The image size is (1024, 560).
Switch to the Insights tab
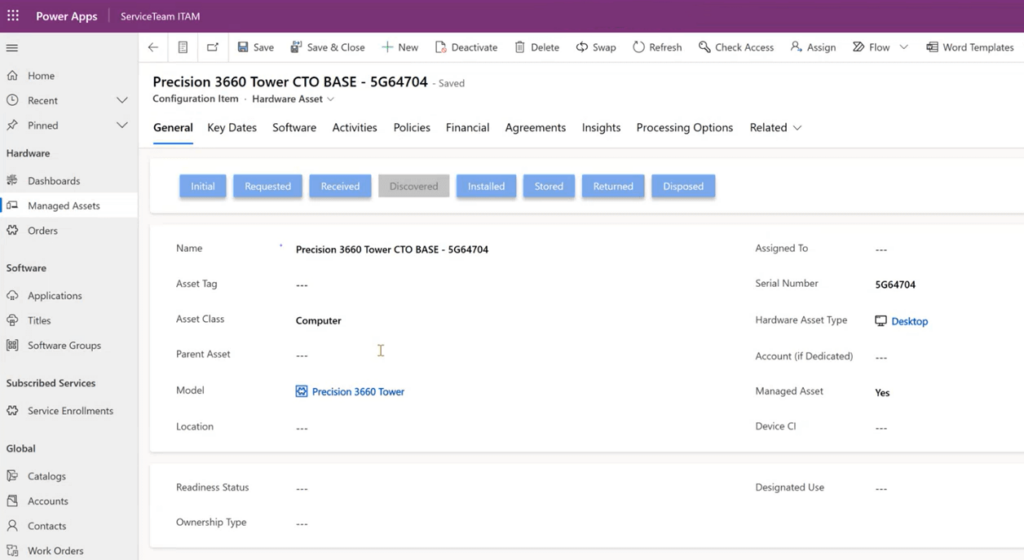click(x=601, y=128)
